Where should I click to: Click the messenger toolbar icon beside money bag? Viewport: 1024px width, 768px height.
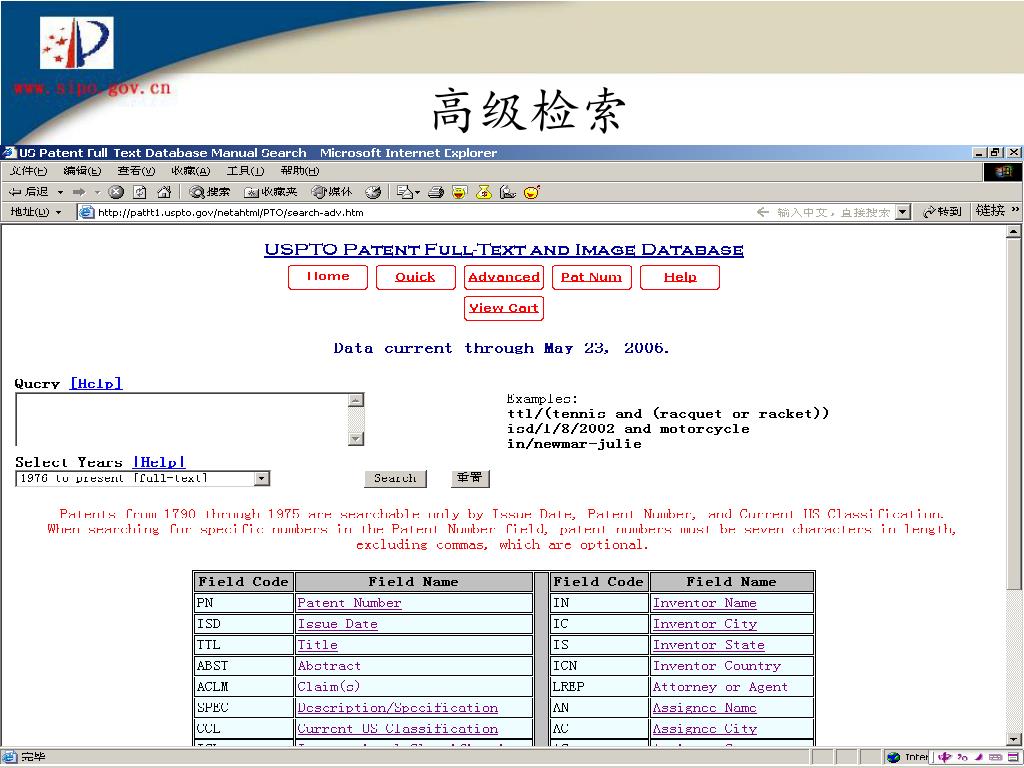(x=507, y=192)
